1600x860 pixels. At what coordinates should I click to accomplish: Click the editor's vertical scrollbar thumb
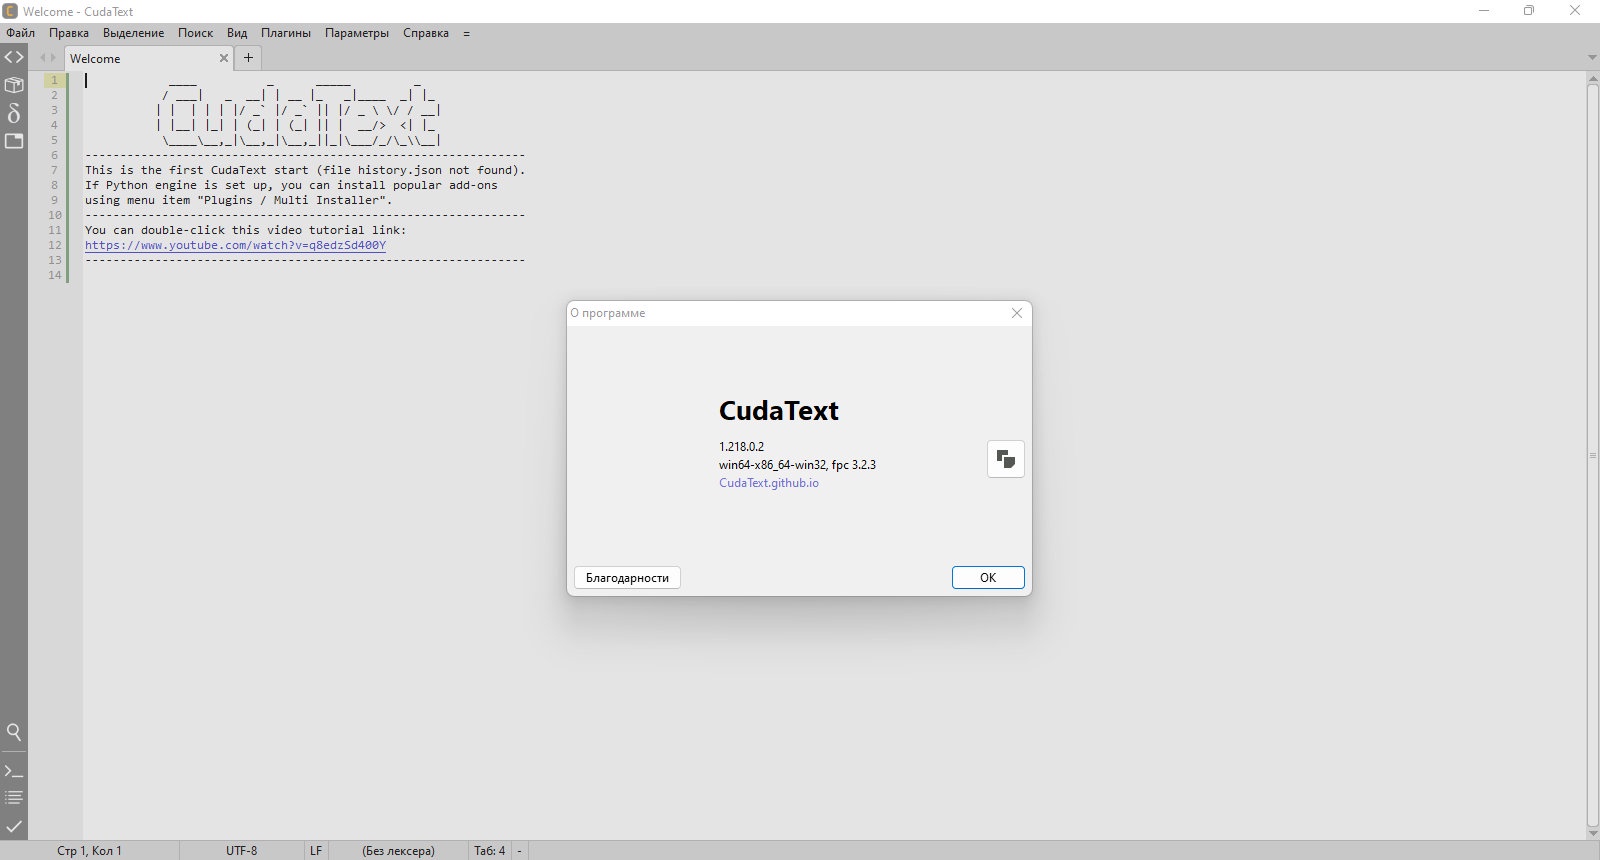tap(1593, 455)
